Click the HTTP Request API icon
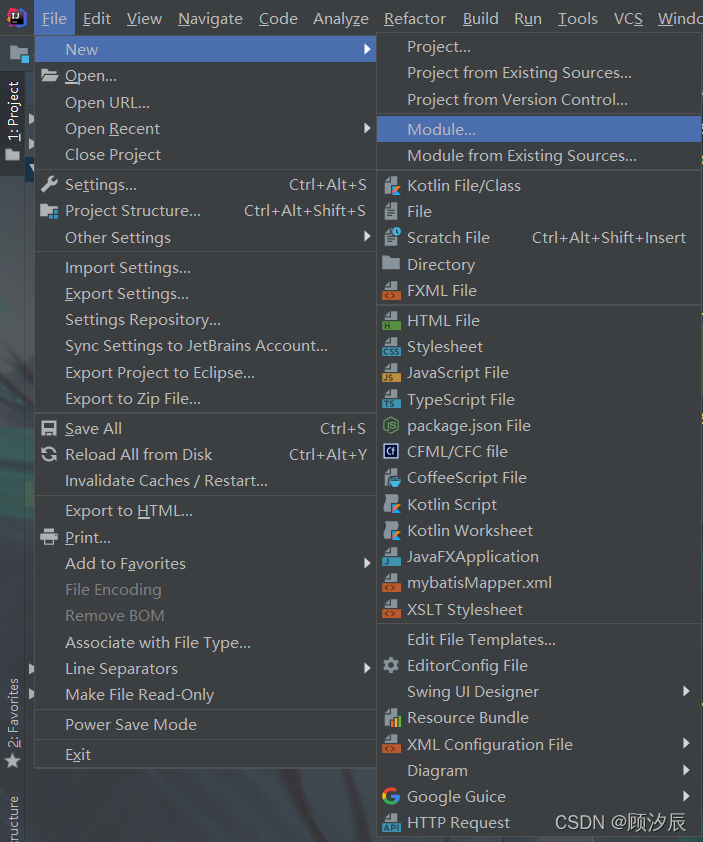703x842 pixels. tap(392, 823)
